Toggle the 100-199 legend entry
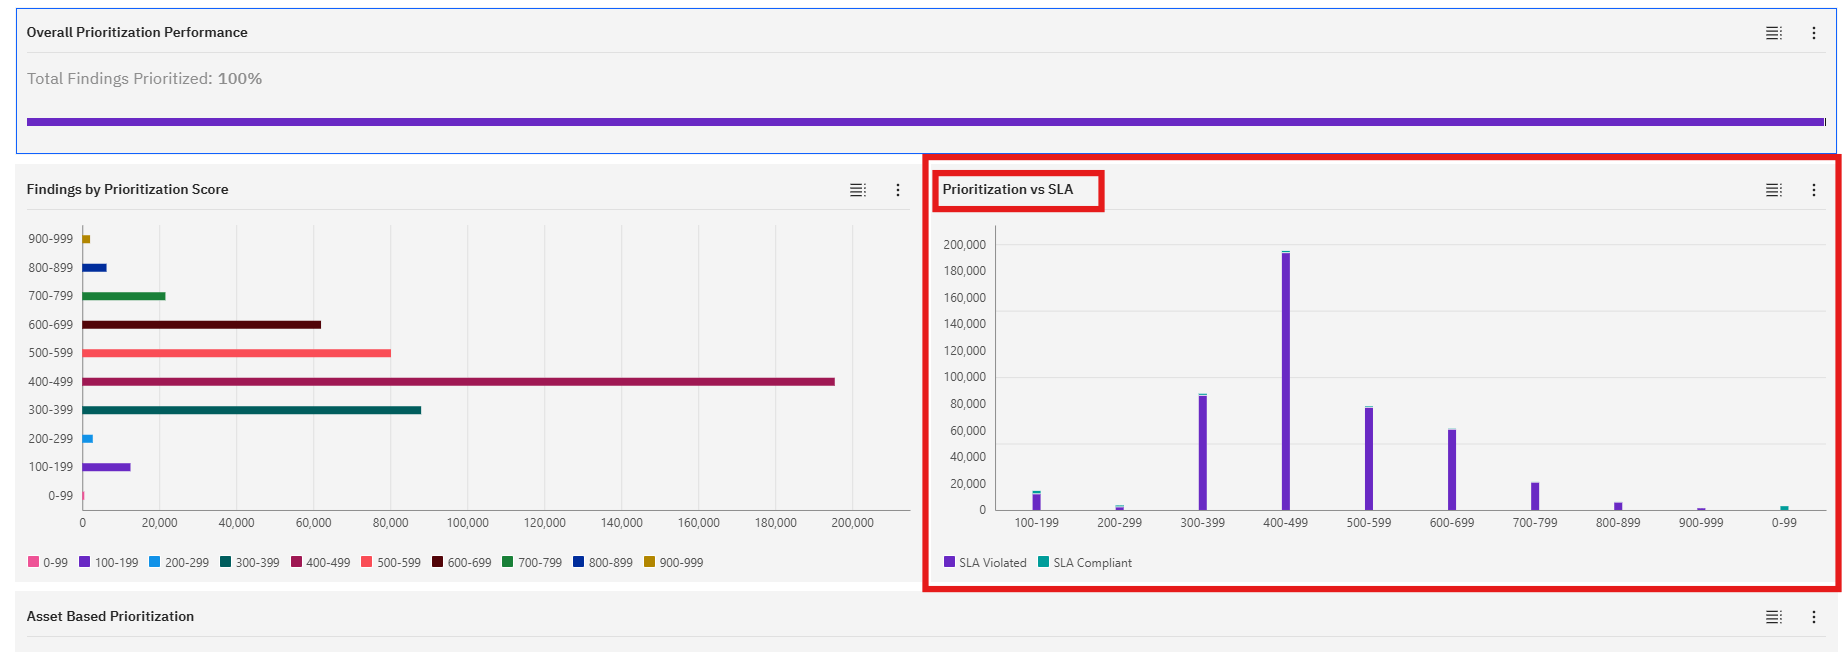The height and width of the screenshot is (652, 1847). 109,563
